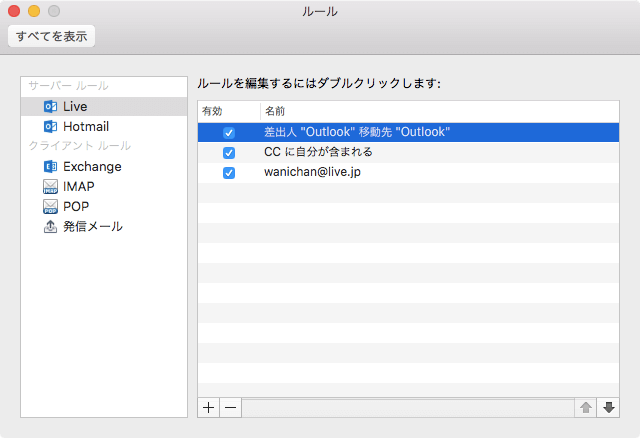
Task: Select the Live server rules entry
Action: coord(104,107)
